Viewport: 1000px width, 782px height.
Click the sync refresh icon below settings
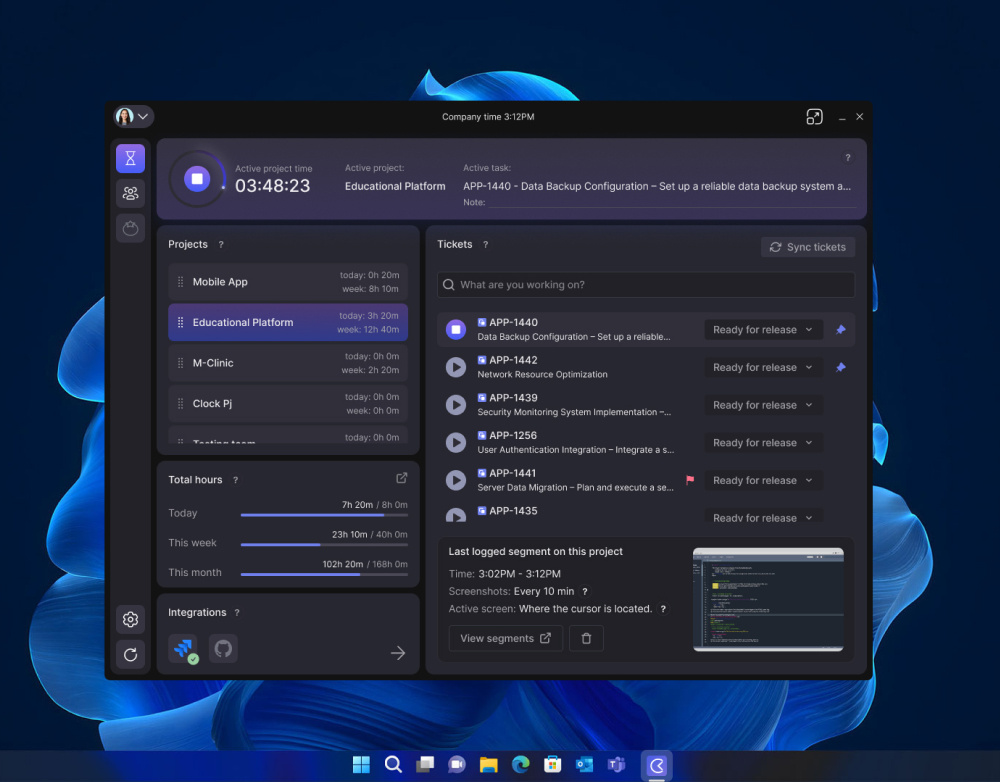pos(130,654)
